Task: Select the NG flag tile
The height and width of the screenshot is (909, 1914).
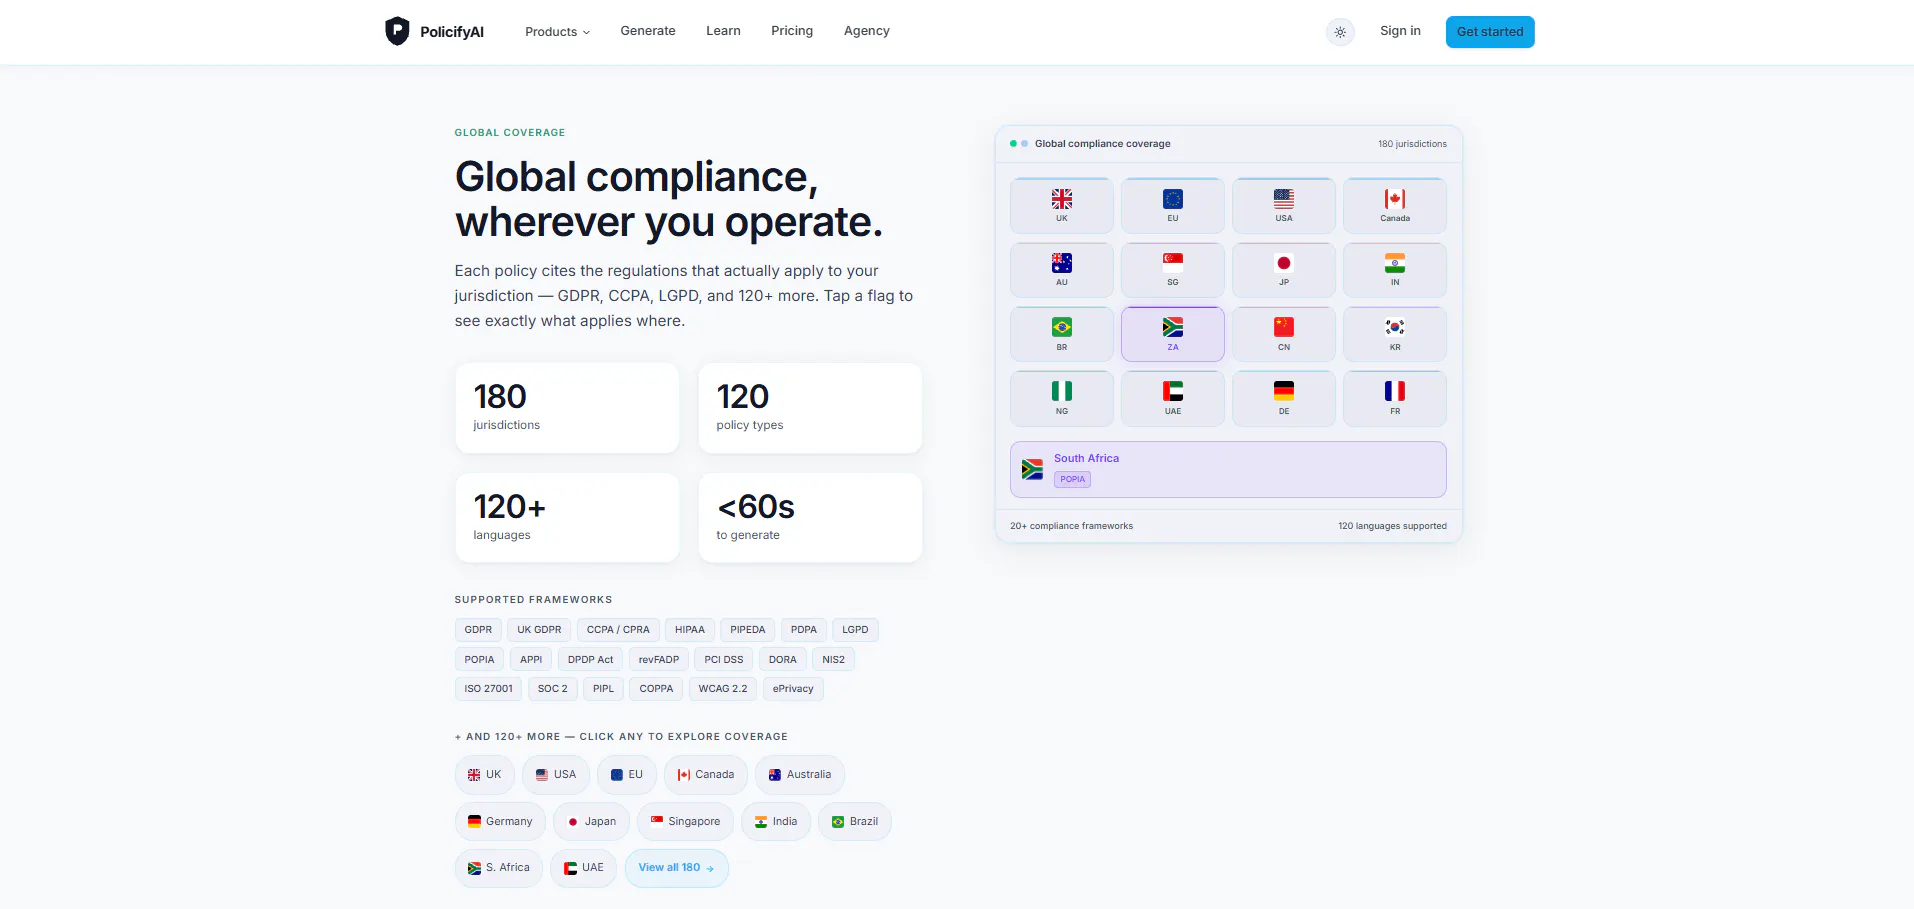Action: tap(1062, 399)
